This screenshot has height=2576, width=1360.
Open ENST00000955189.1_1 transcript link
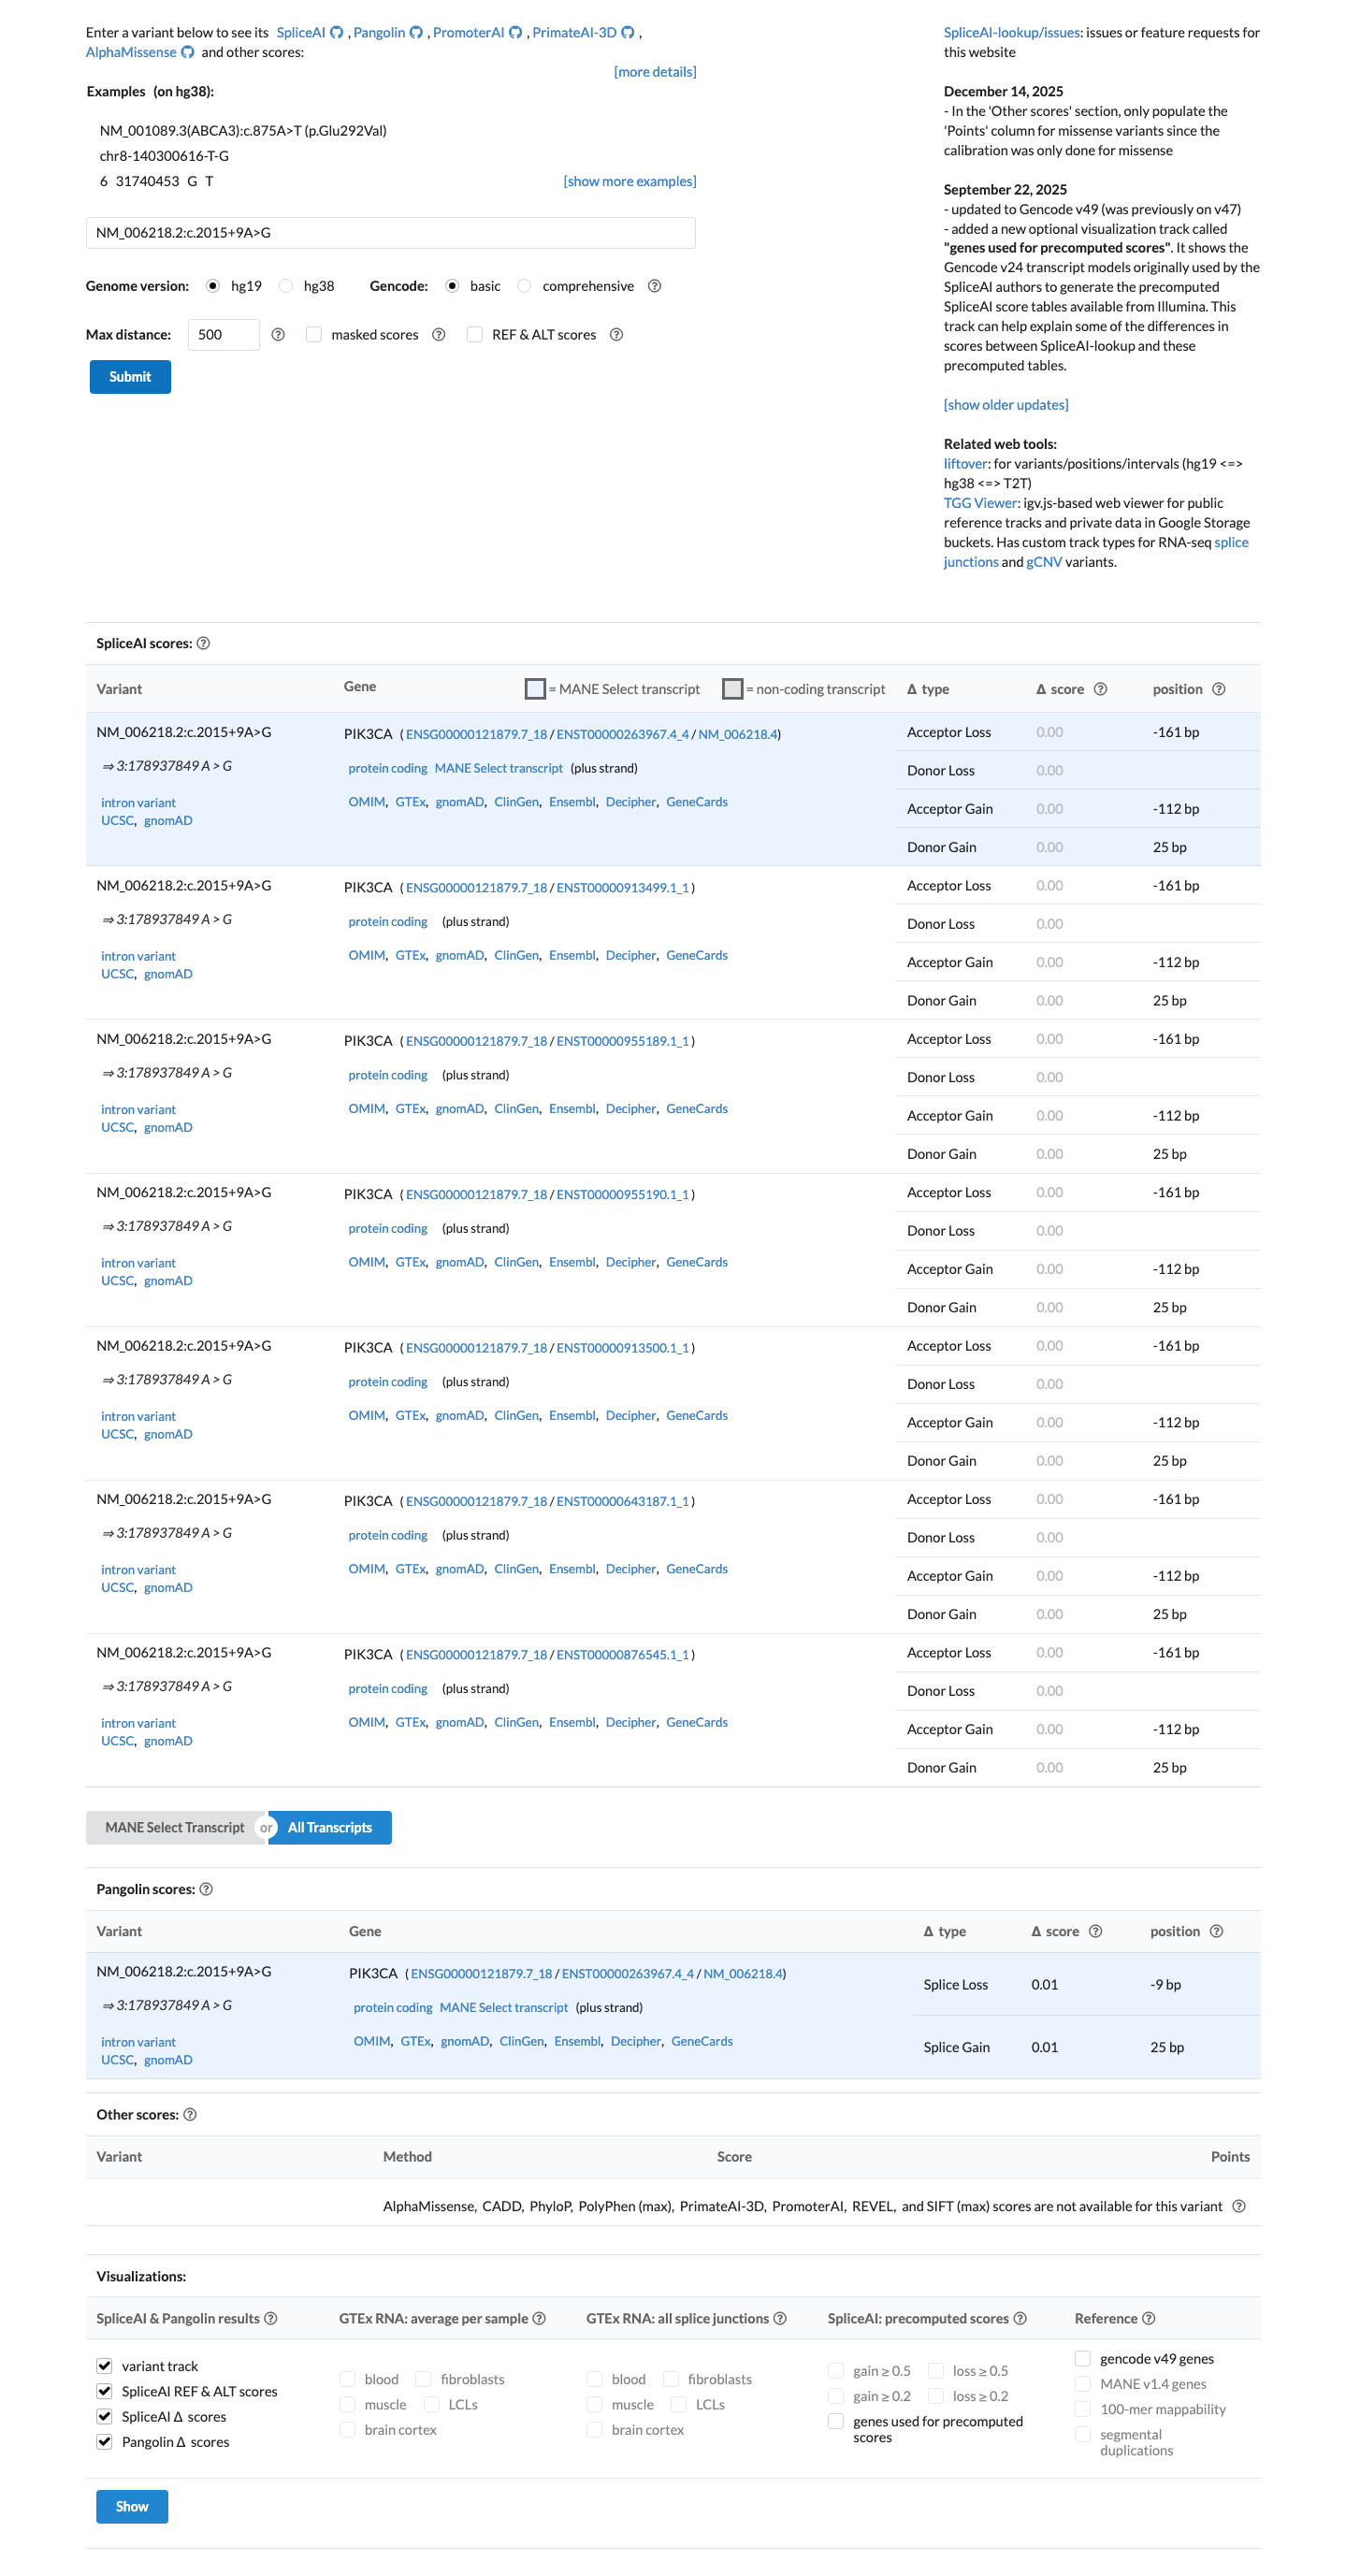623,1041
